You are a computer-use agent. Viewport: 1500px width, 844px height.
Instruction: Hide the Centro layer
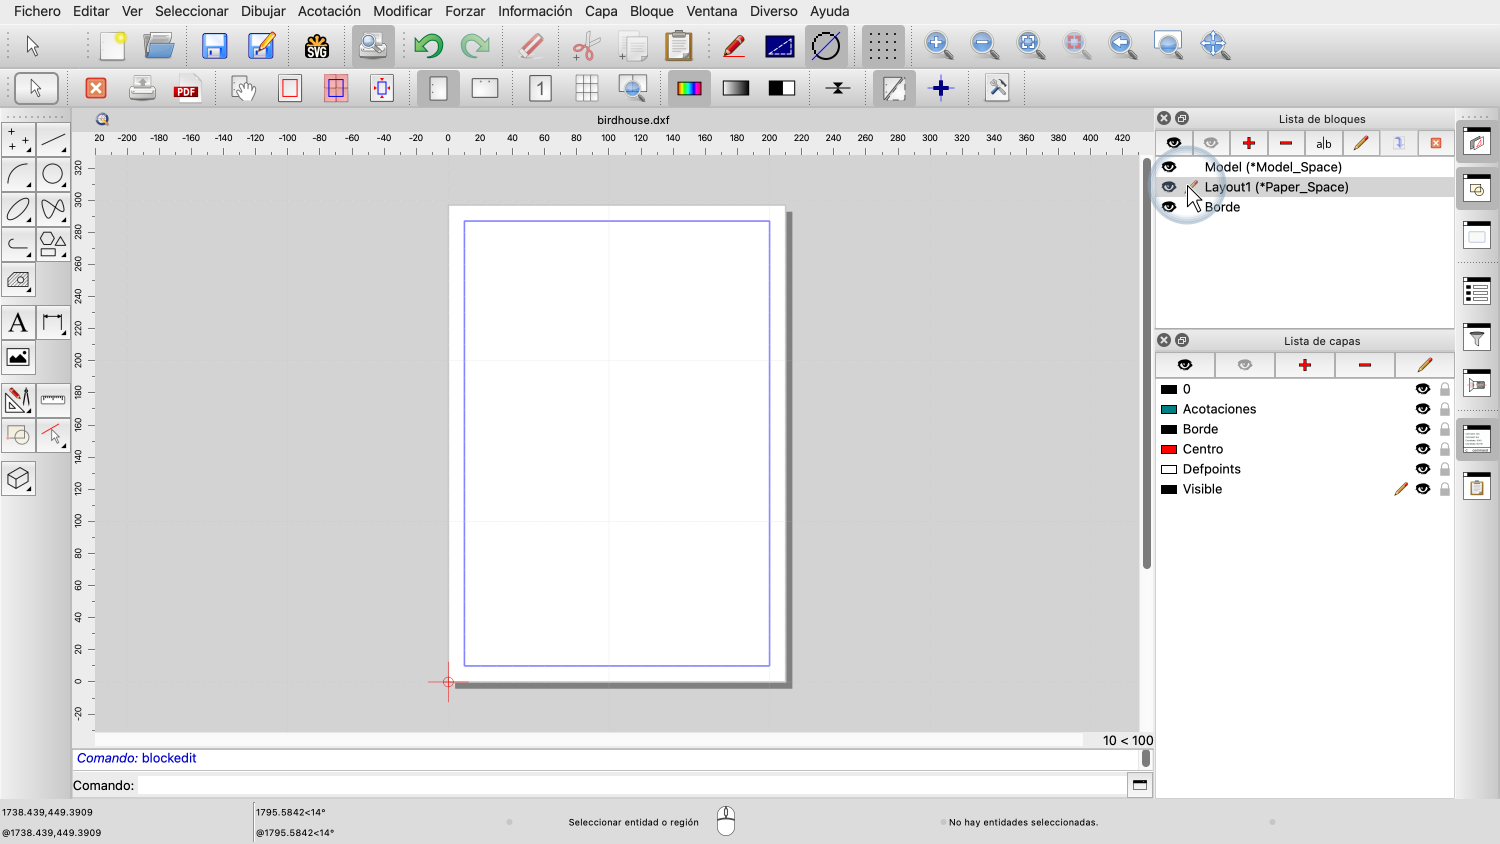pyautogui.click(x=1422, y=449)
